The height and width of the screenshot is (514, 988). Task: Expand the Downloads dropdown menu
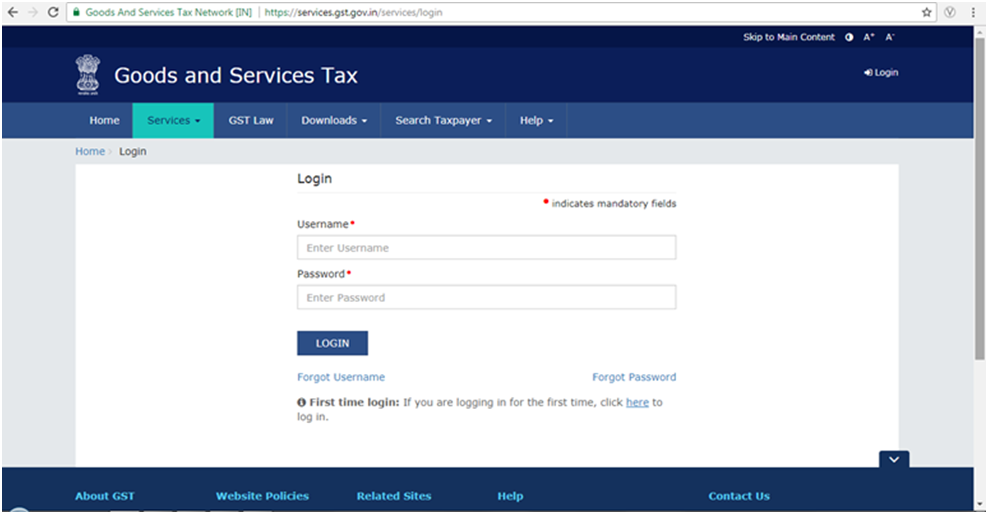(x=334, y=120)
